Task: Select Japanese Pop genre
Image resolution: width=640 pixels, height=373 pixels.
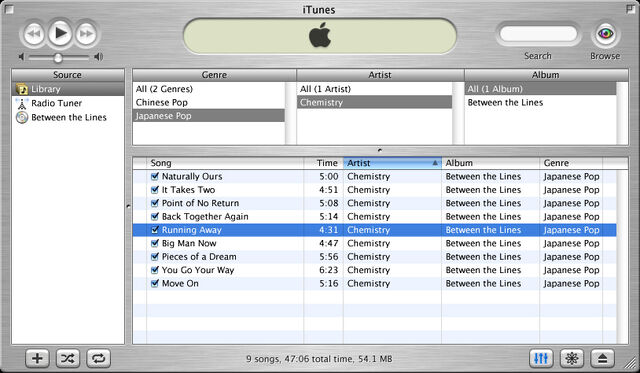Action: 209,116
